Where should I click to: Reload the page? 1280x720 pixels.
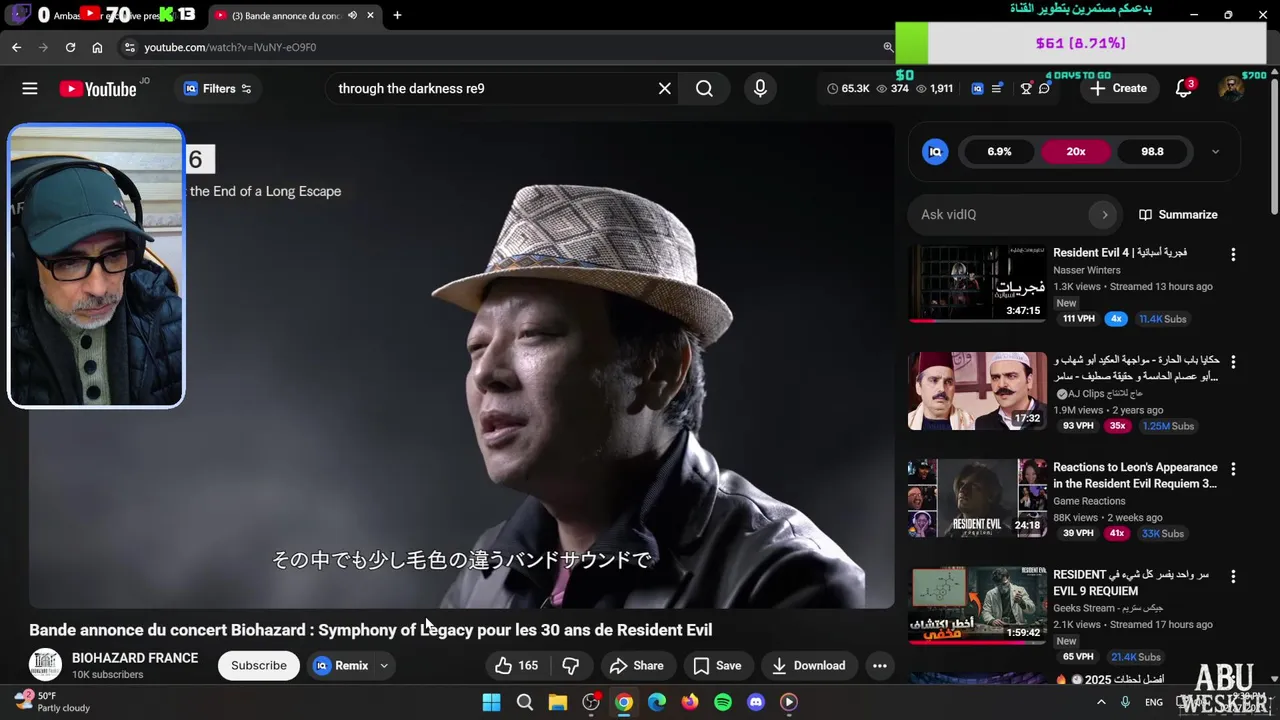pyautogui.click(x=70, y=47)
